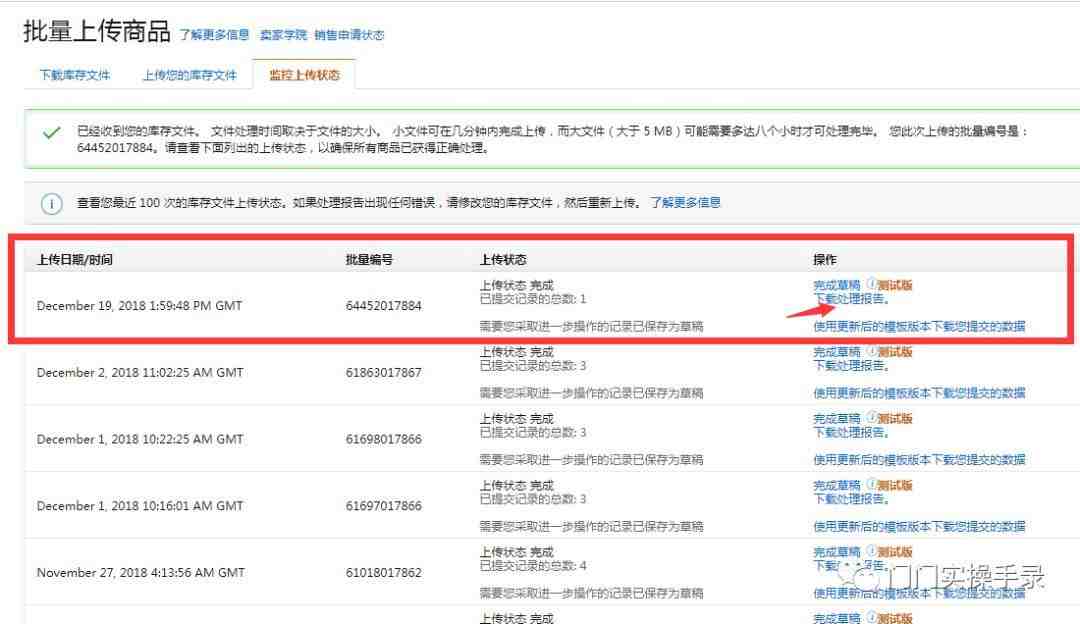Click the 批量上传商品 page heading
Screen dimensions: 1080x624
[x=96, y=32]
